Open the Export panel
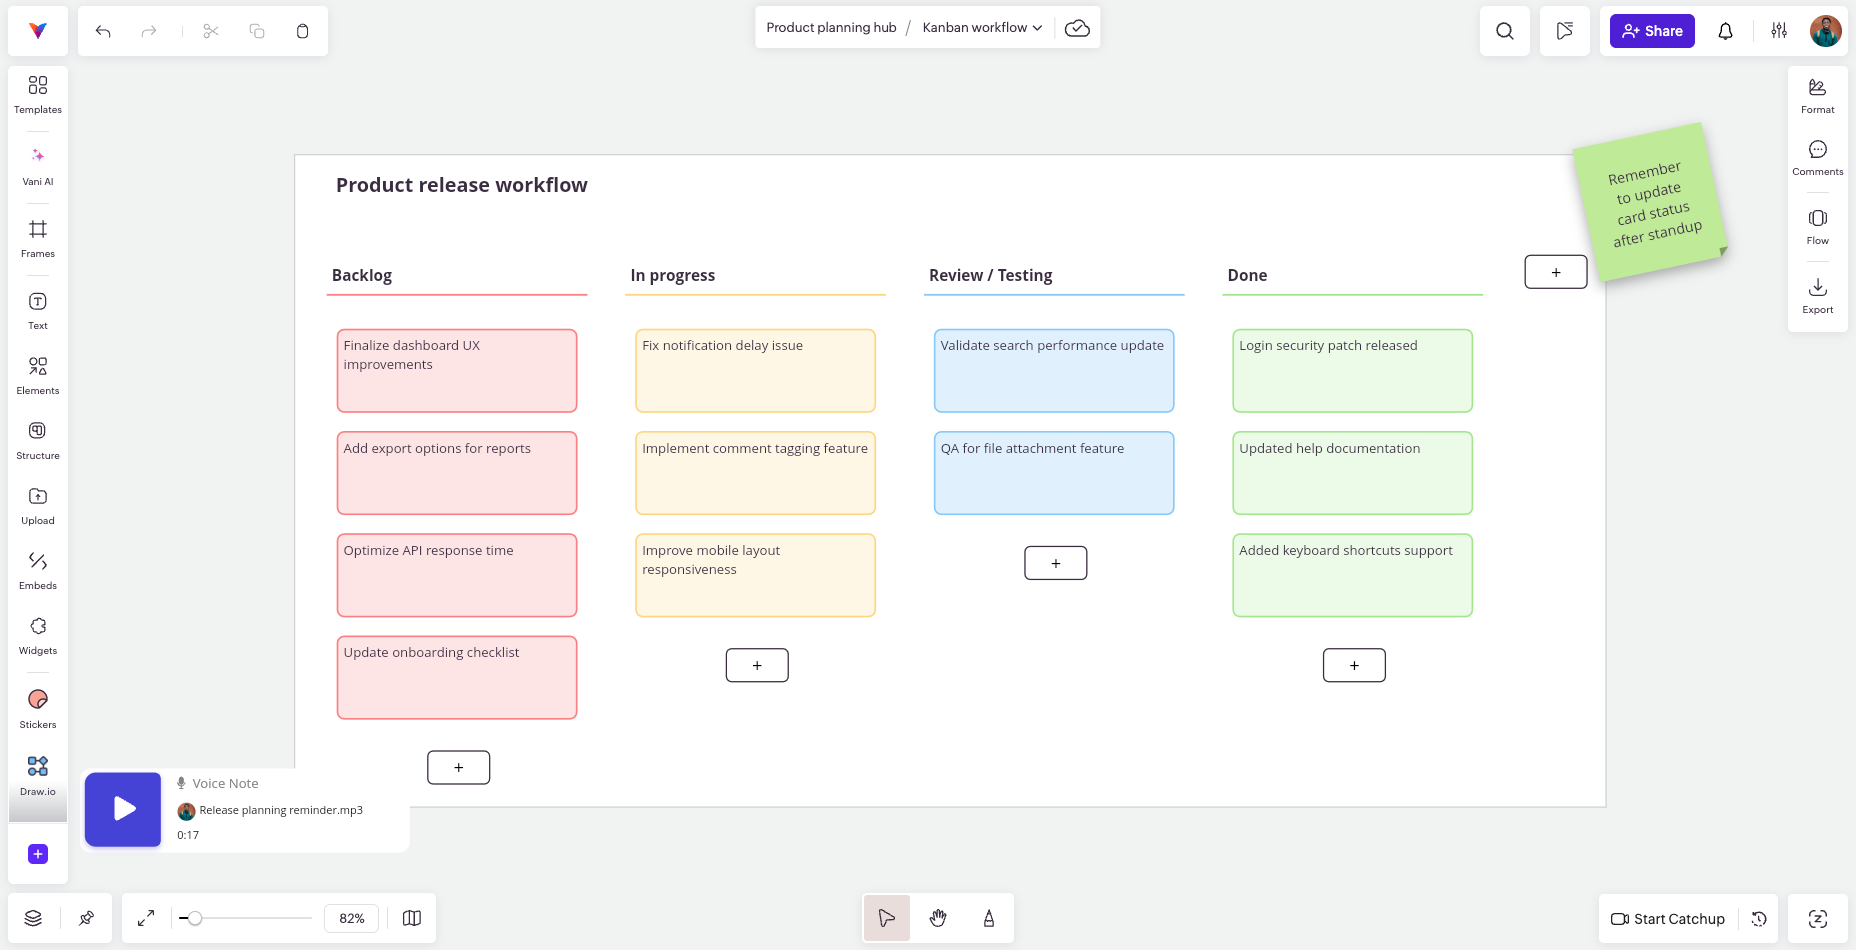 pyautogui.click(x=1817, y=295)
